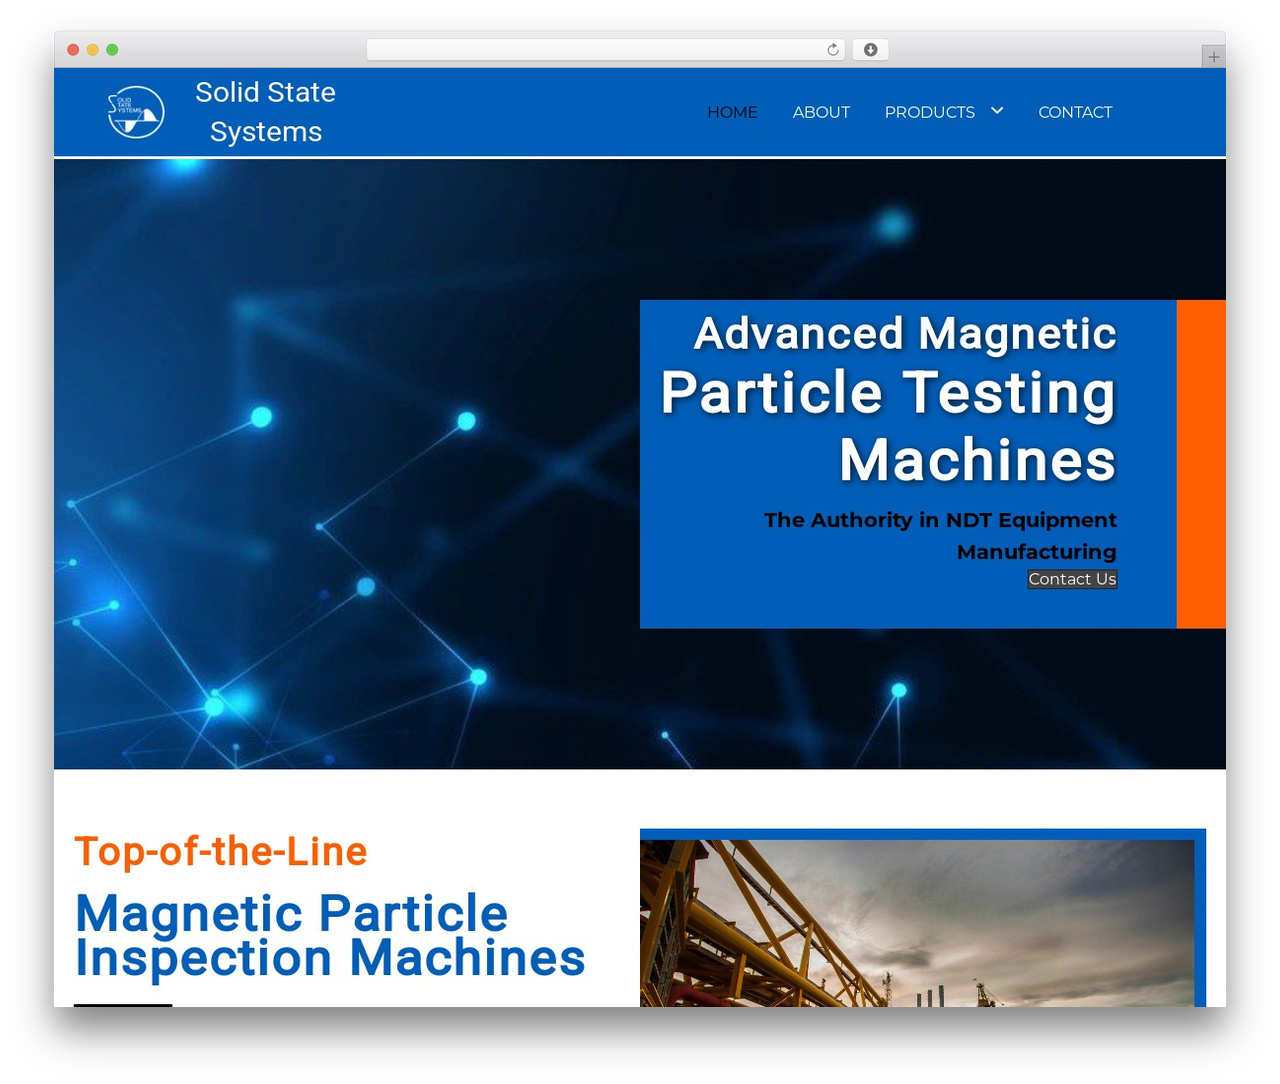Minimize the window with the yellow button
Viewport: 1280px width, 1084px height.
[93, 50]
